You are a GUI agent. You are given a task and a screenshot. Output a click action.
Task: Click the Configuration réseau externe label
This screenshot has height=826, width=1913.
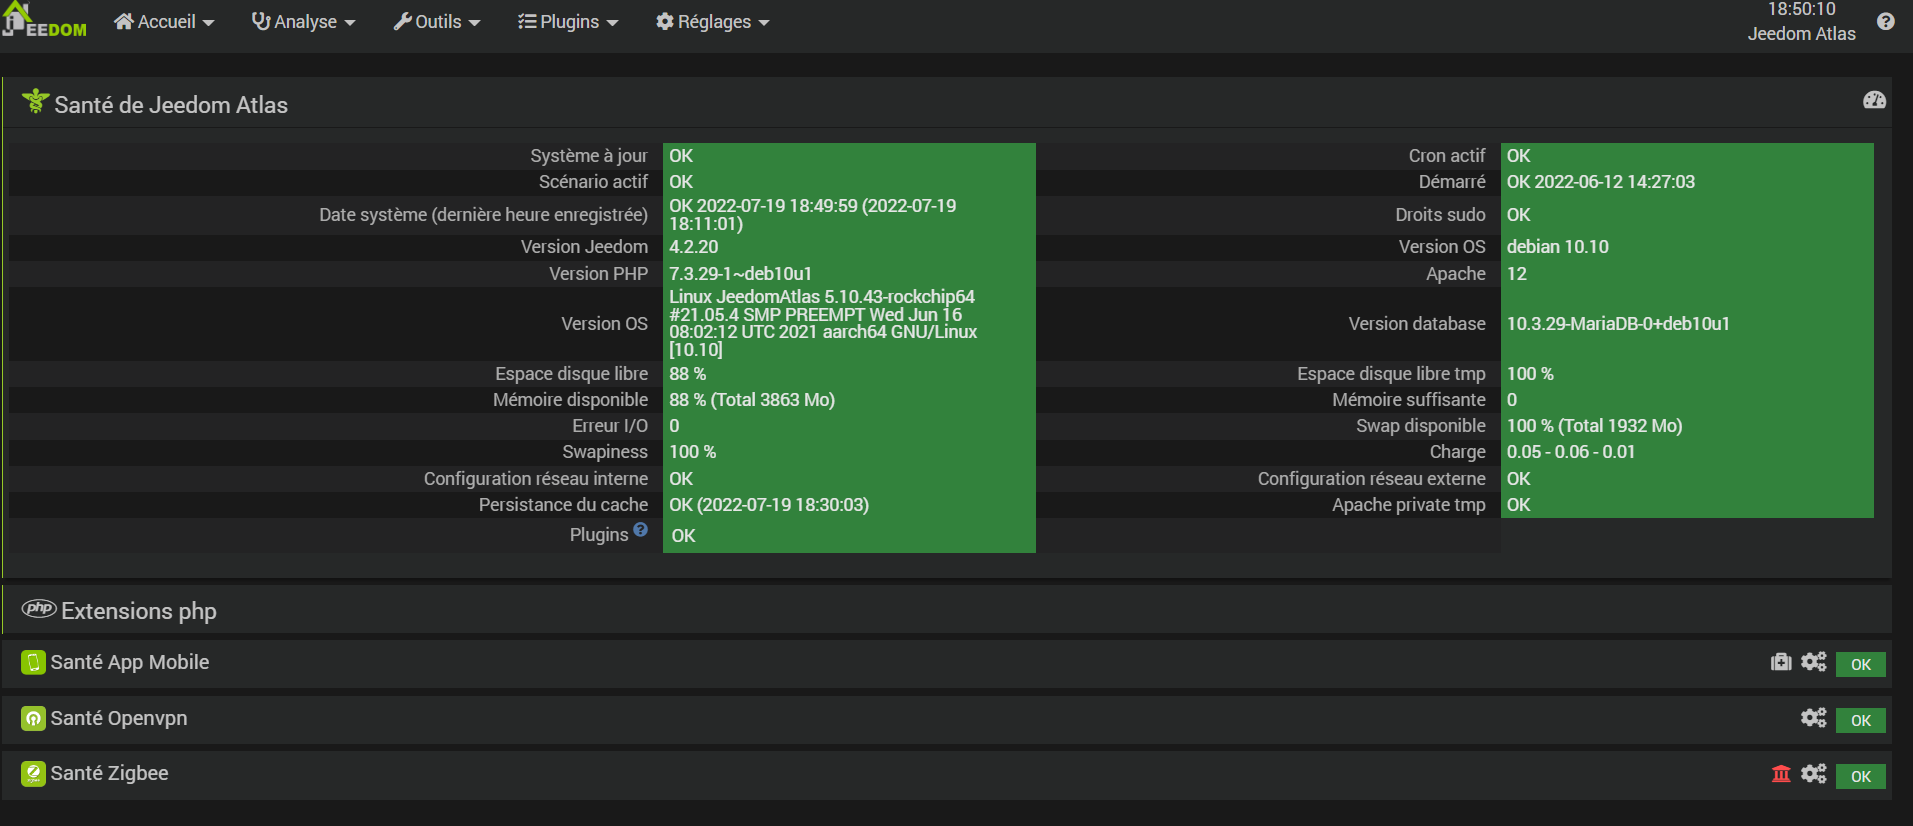click(1372, 479)
